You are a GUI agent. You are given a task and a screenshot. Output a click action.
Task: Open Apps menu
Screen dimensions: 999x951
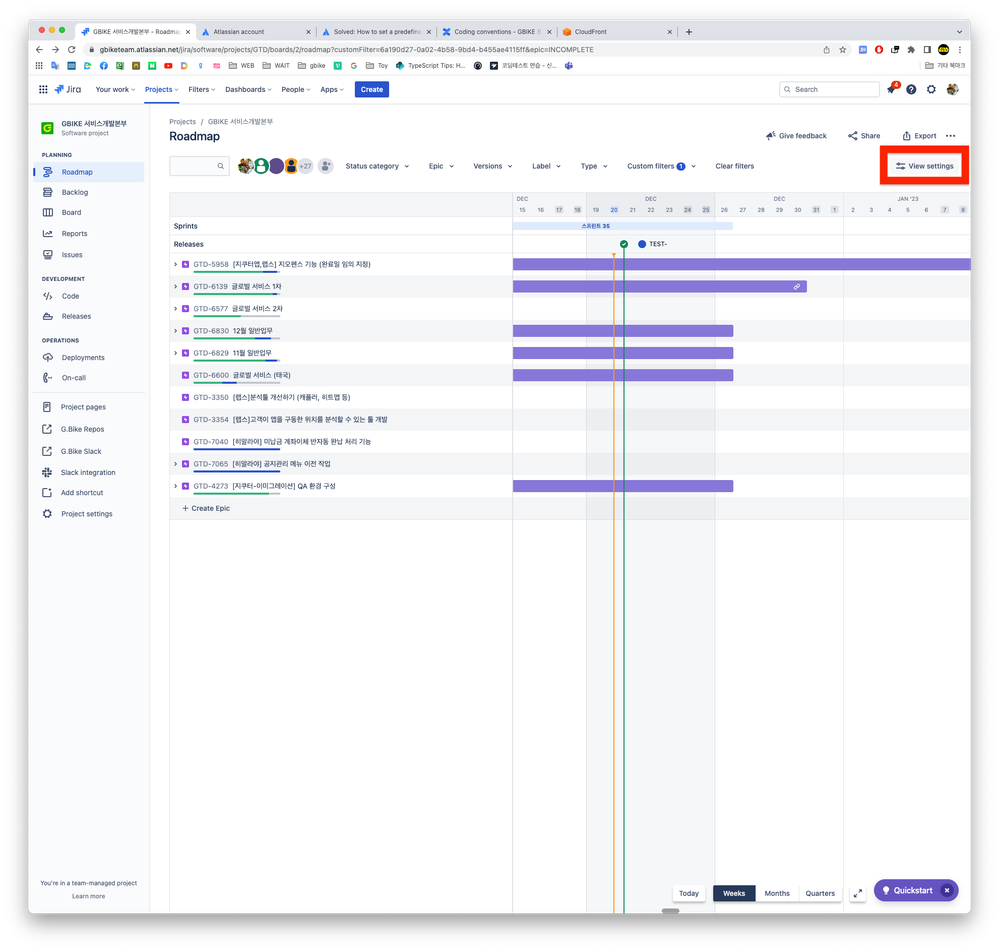[x=331, y=90]
